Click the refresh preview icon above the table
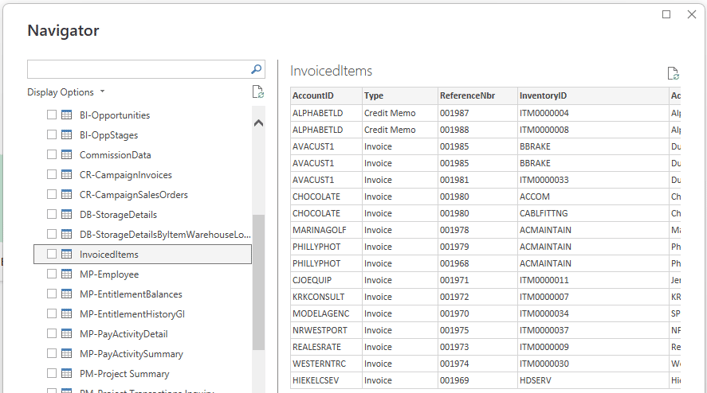The image size is (707, 393). pyautogui.click(x=673, y=73)
